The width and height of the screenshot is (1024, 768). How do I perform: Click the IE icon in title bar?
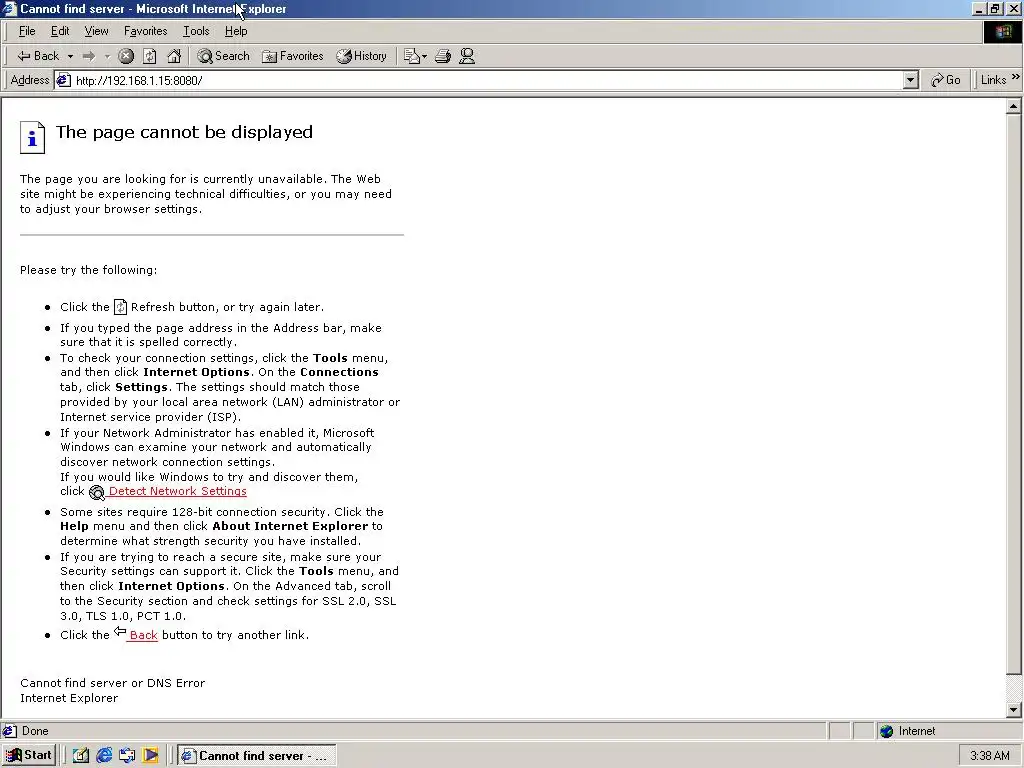pyautogui.click(x=10, y=8)
